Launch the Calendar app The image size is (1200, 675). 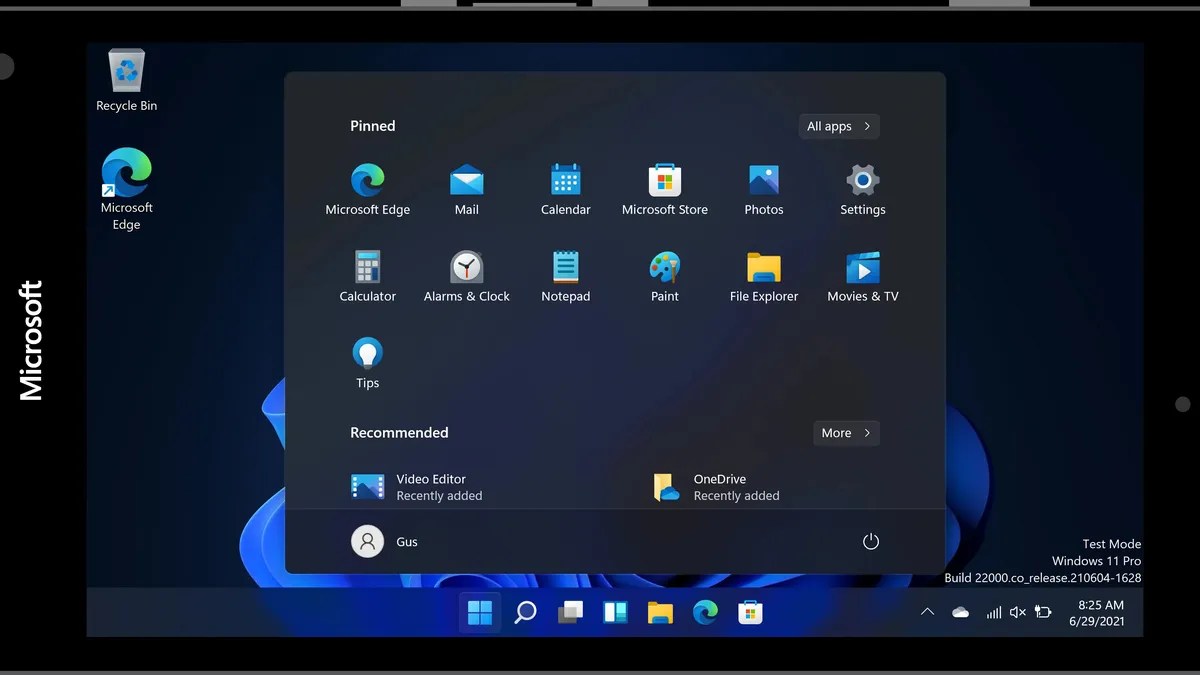[x=565, y=190]
